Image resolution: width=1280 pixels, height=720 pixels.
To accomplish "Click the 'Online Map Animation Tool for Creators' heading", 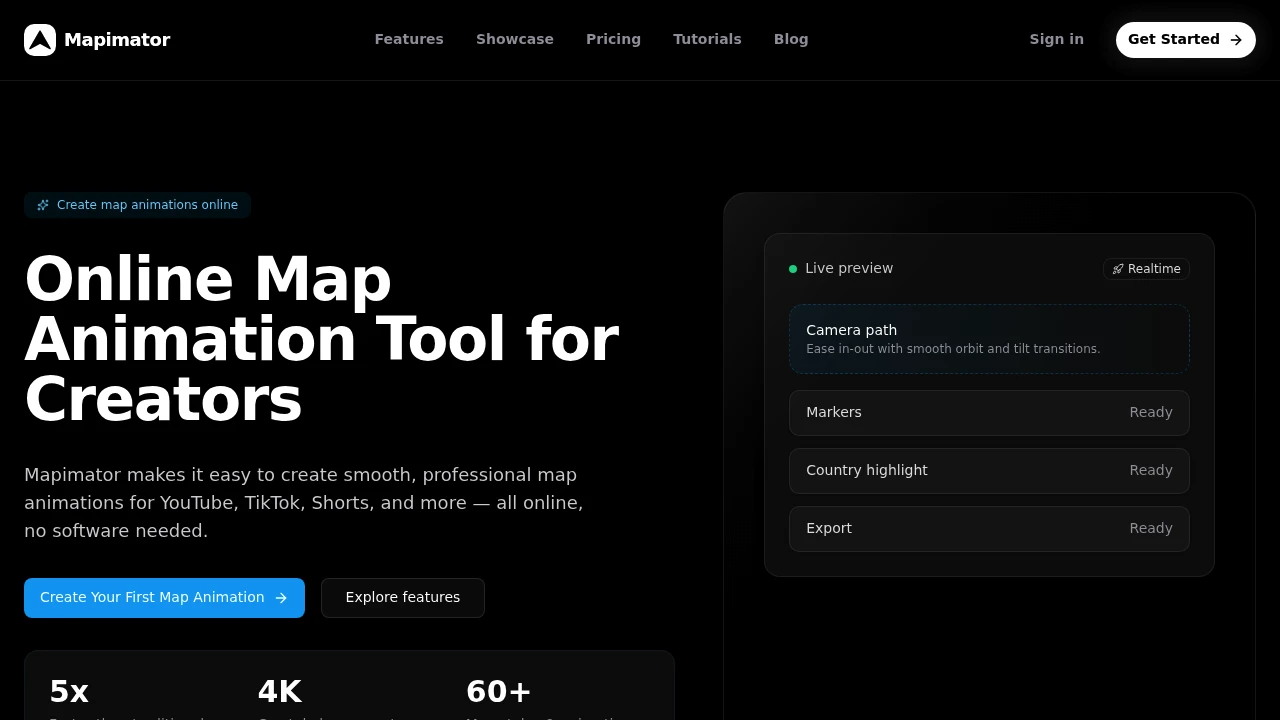I will (x=321, y=340).
